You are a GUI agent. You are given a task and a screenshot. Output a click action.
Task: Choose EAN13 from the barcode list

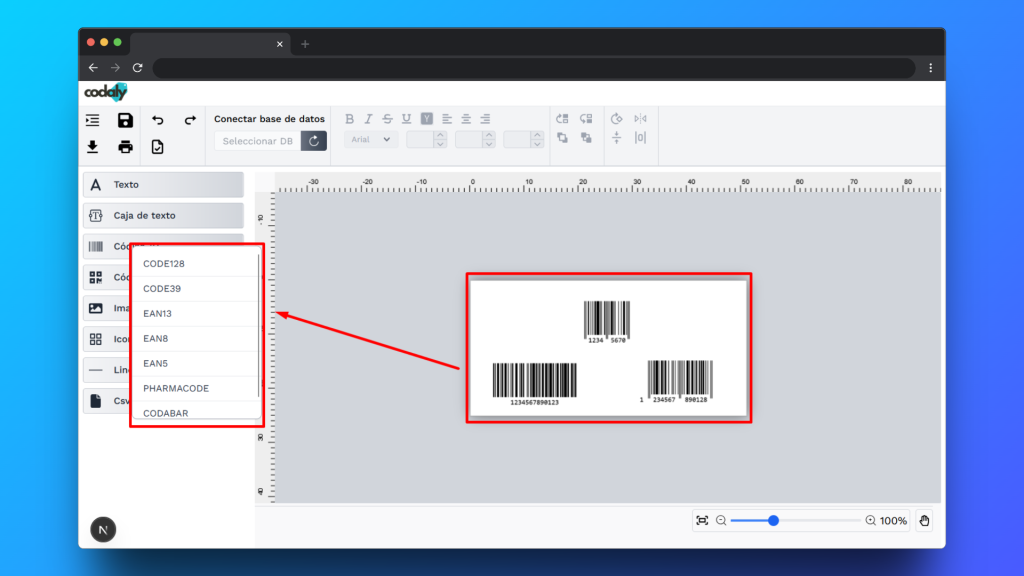195,313
